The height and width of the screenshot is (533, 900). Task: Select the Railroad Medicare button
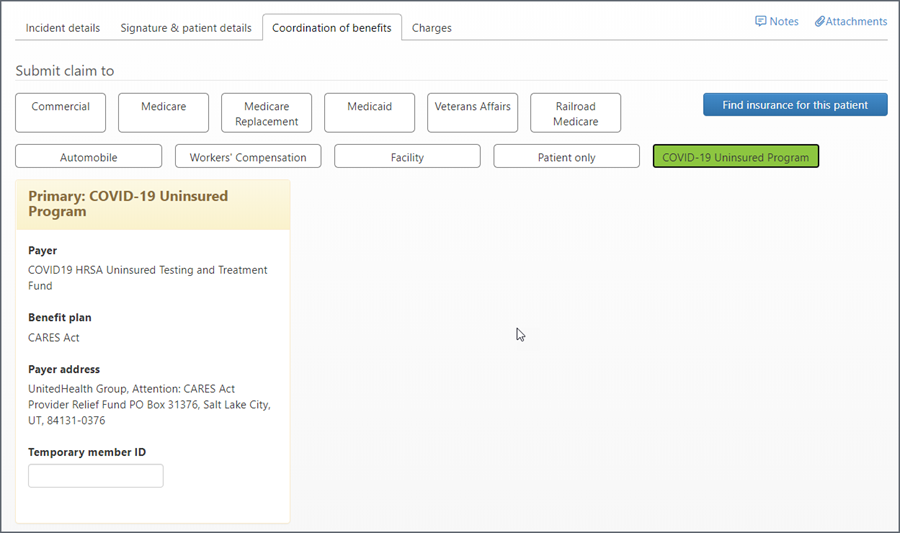(575, 113)
